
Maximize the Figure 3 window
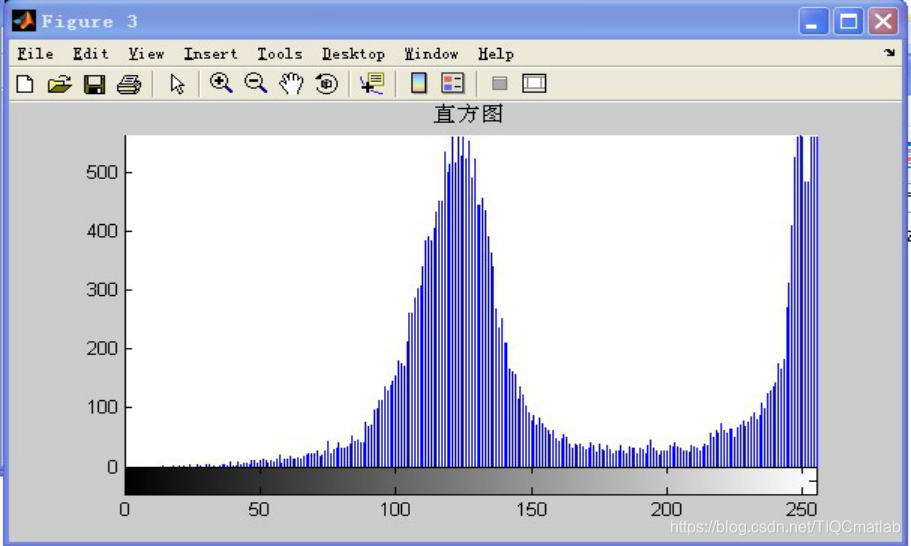pos(848,21)
